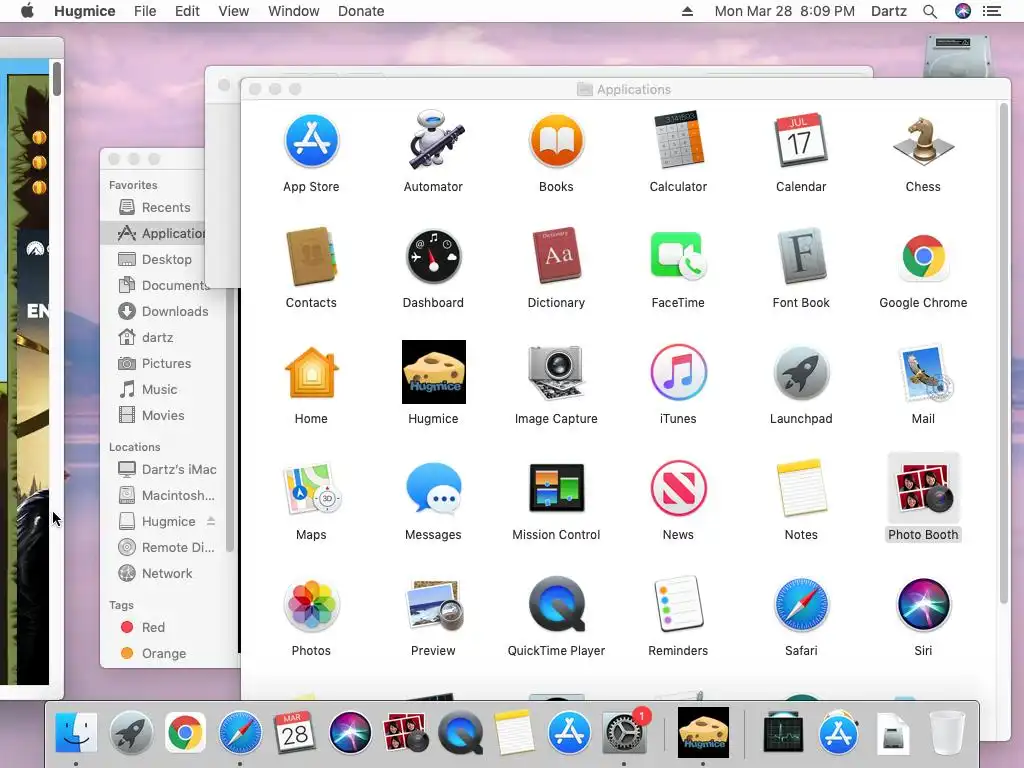Screen dimensions: 1024x768
Task: Select the Safari icon in Applications window
Action: [x=801, y=605]
